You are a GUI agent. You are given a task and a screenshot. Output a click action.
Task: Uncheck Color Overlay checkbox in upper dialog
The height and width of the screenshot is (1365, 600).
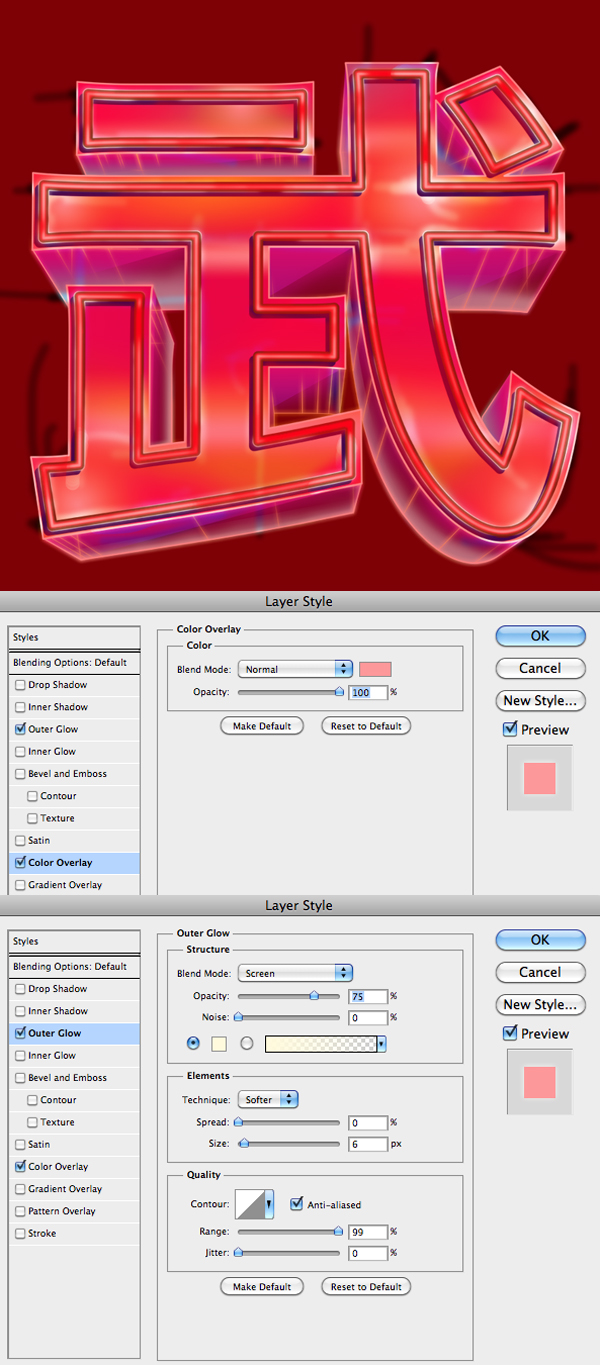pyautogui.click(x=20, y=862)
